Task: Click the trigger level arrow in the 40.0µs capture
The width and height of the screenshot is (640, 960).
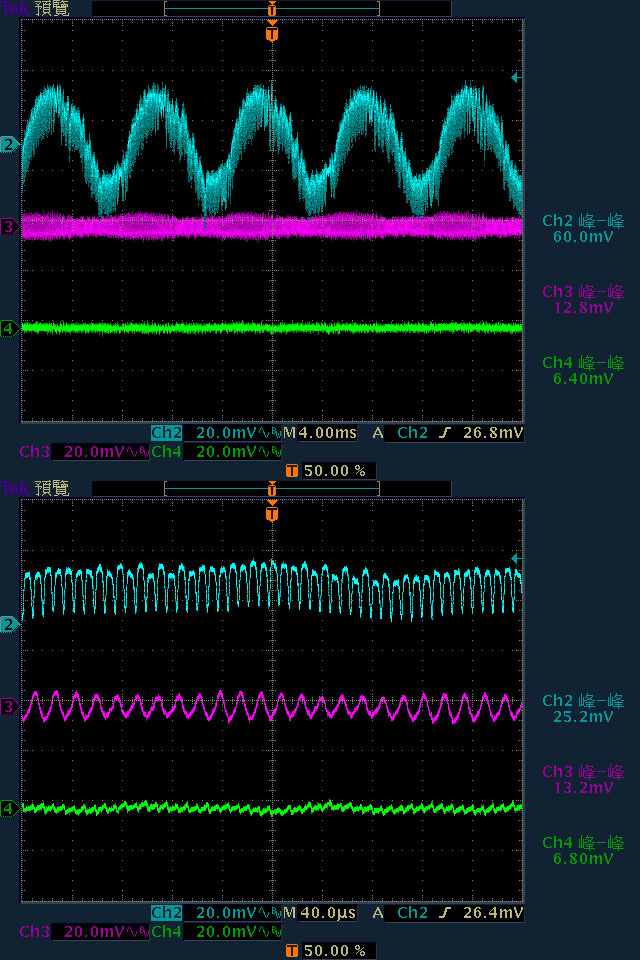Action: click(x=516, y=558)
